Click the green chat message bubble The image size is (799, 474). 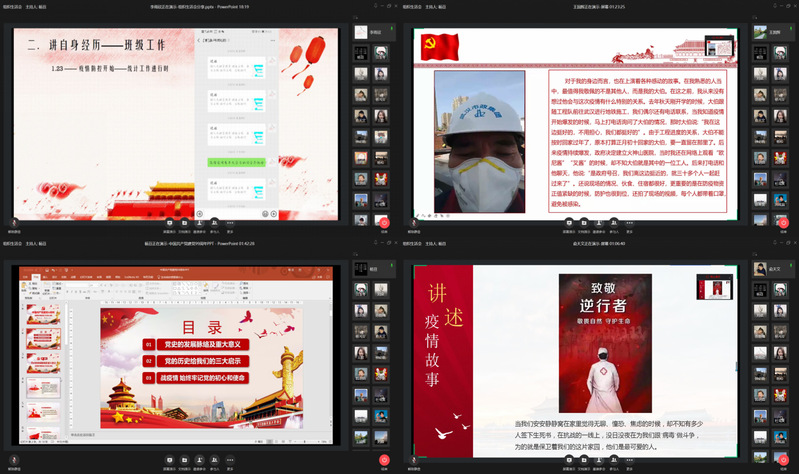236,162
